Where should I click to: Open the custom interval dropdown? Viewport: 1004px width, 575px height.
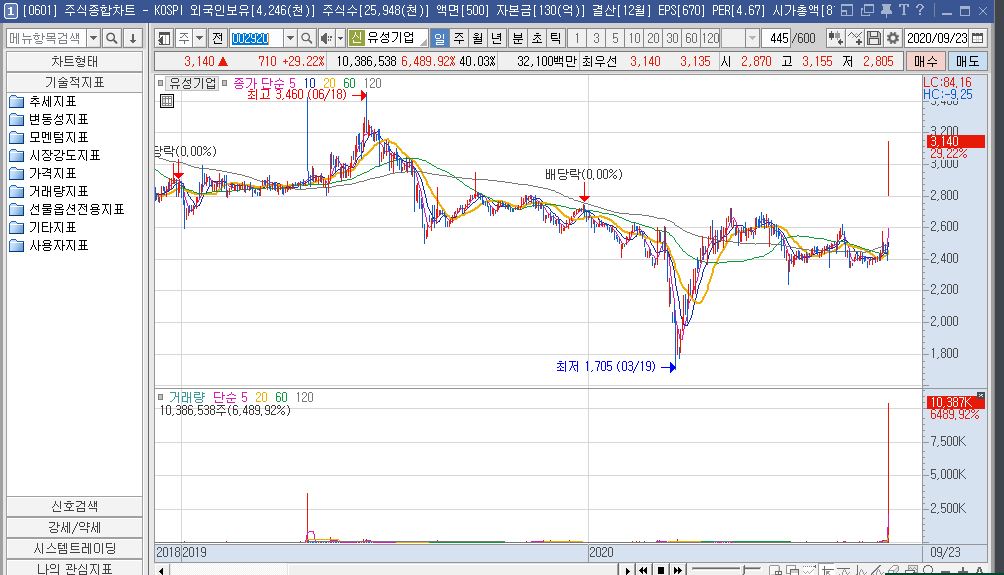point(752,38)
